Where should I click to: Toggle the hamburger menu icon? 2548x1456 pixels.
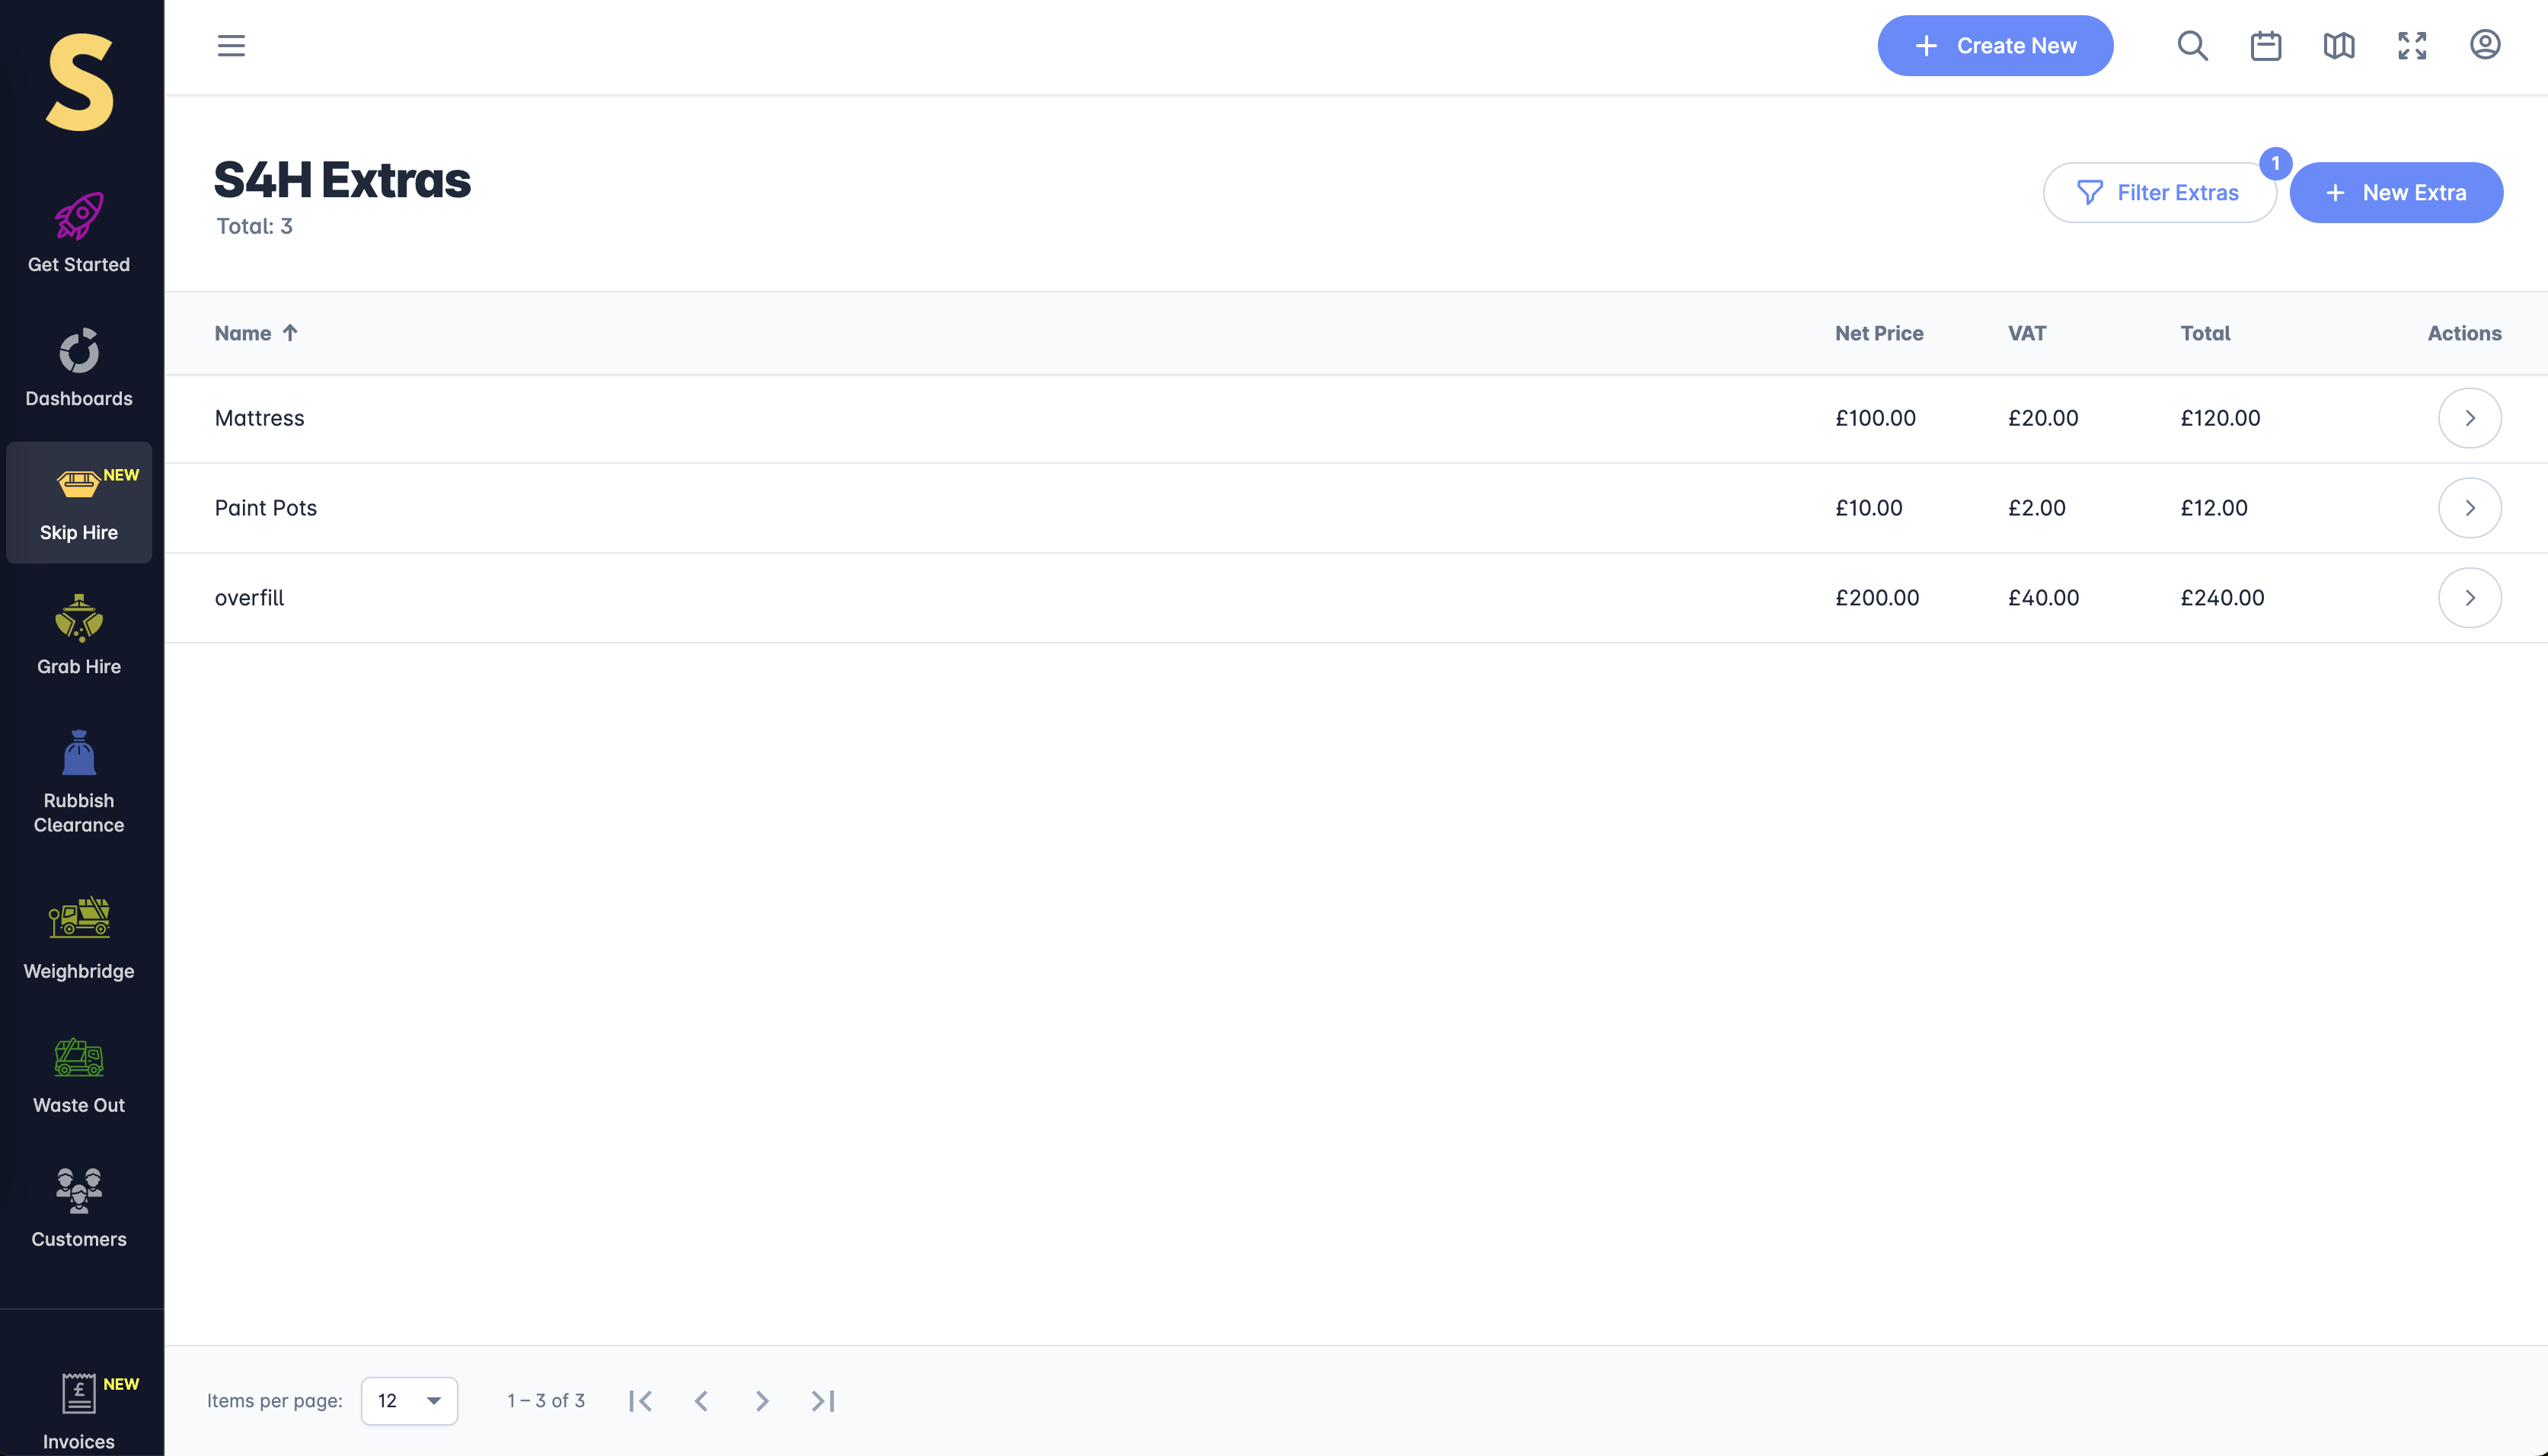coord(231,46)
